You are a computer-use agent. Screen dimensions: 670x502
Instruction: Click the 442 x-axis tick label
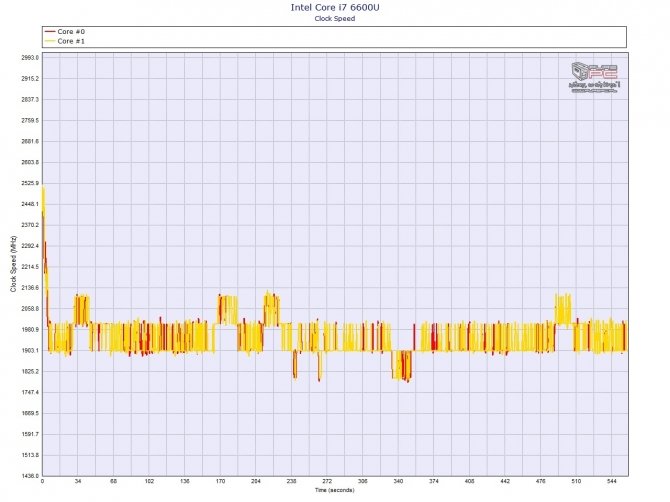[505, 481]
